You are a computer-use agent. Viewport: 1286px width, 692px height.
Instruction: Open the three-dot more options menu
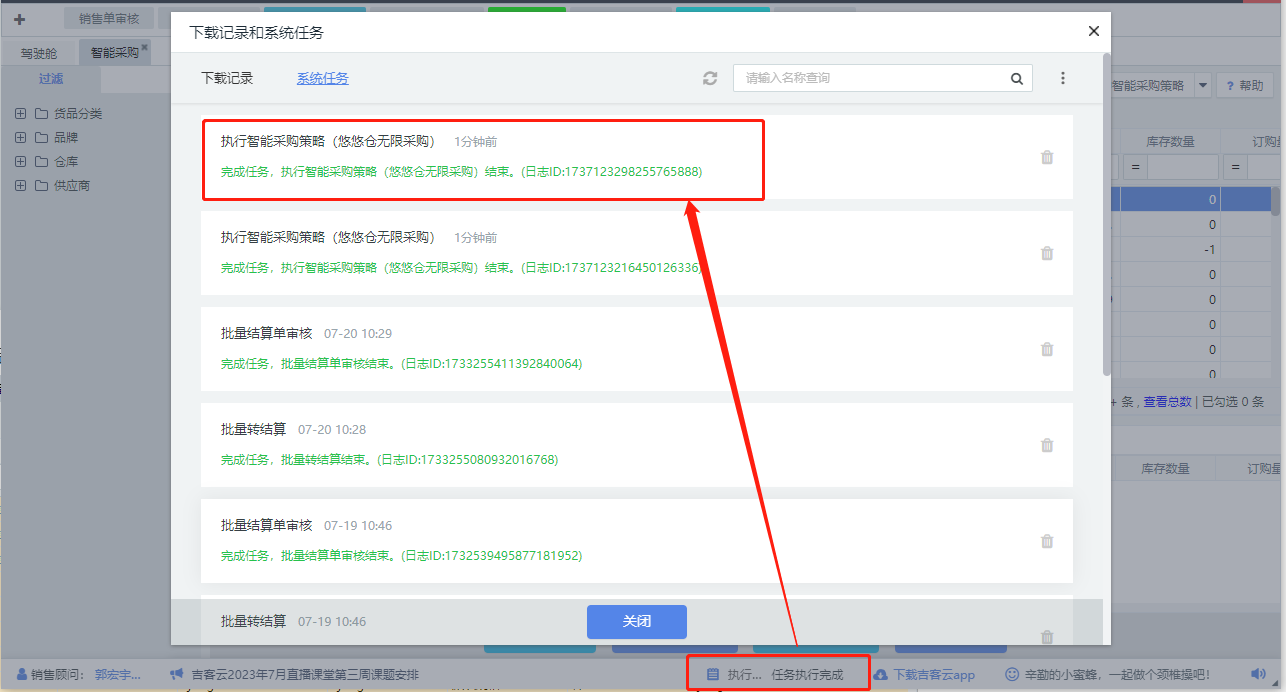coord(1063,78)
